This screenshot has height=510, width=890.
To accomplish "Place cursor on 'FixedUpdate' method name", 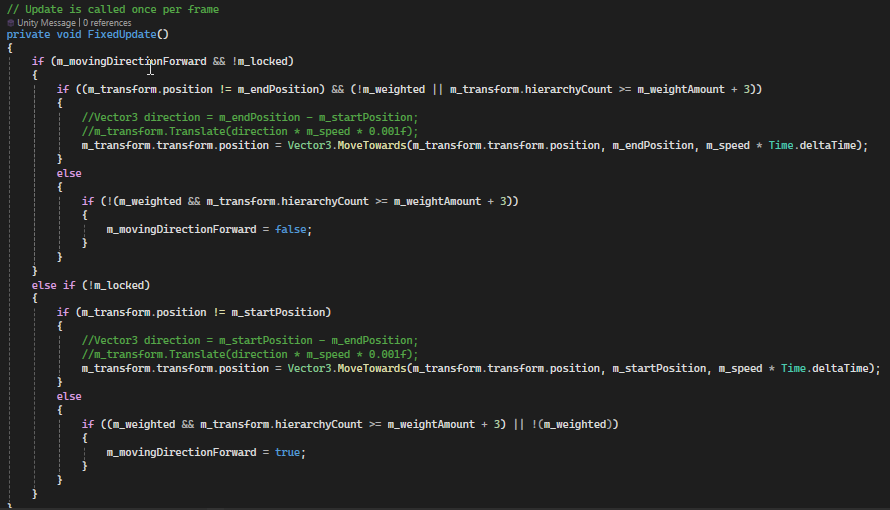I will click(122, 34).
